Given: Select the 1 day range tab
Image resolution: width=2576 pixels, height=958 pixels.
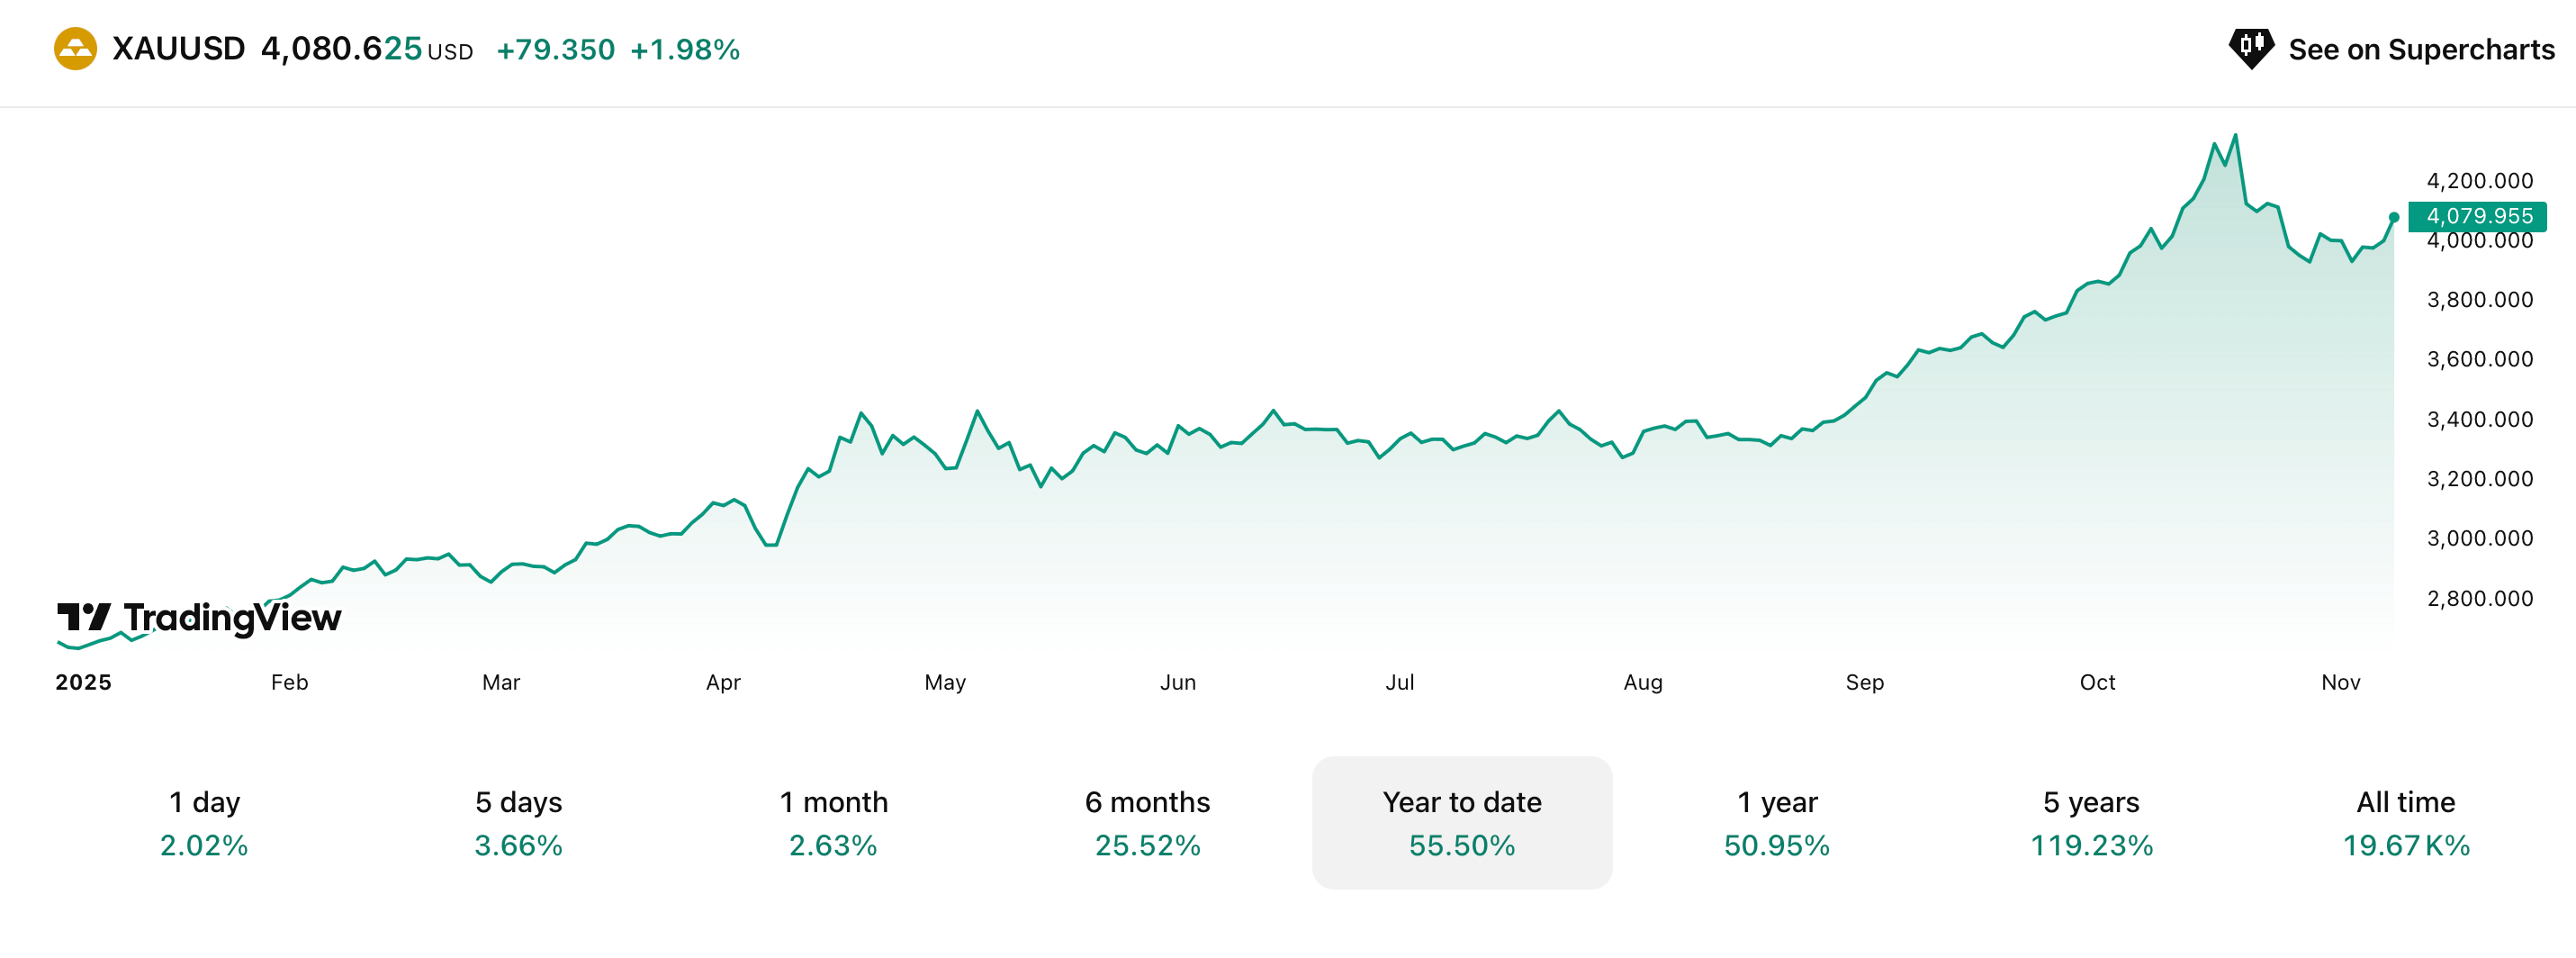Looking at the screenshot, I should pos(204,822).
